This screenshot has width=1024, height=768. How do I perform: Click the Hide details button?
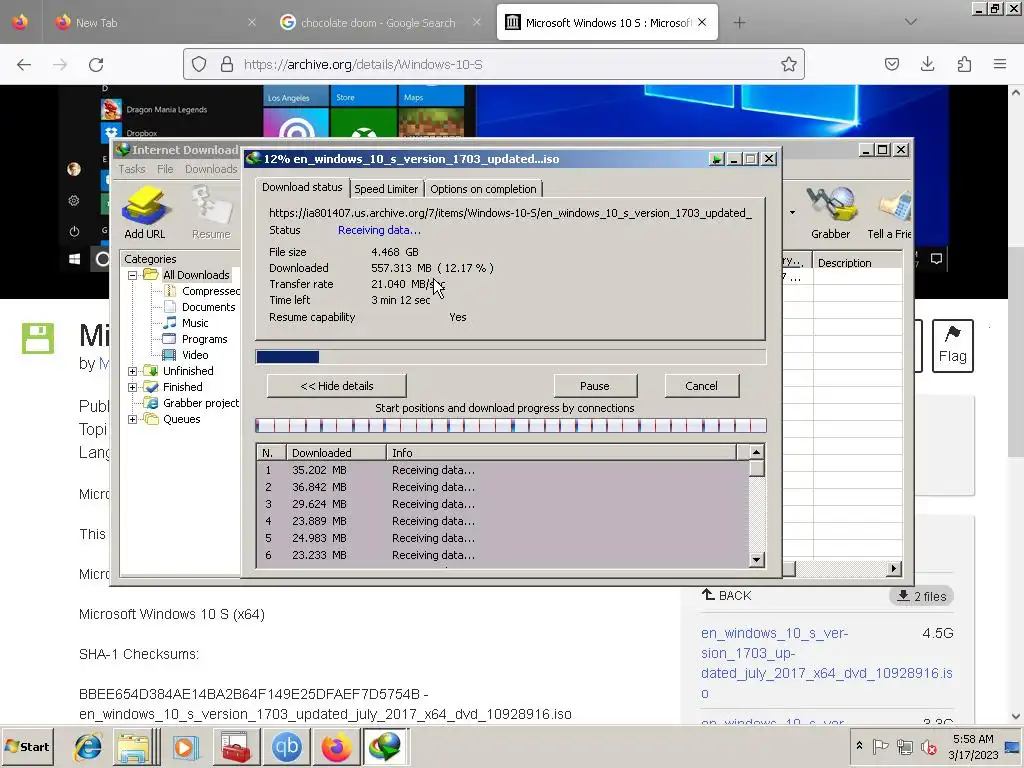(x=336, y=386)
